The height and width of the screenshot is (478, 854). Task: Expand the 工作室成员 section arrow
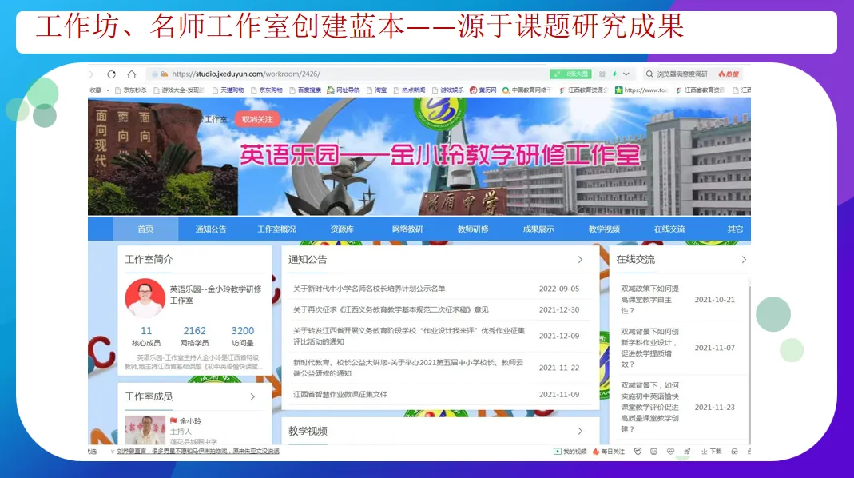252,397
